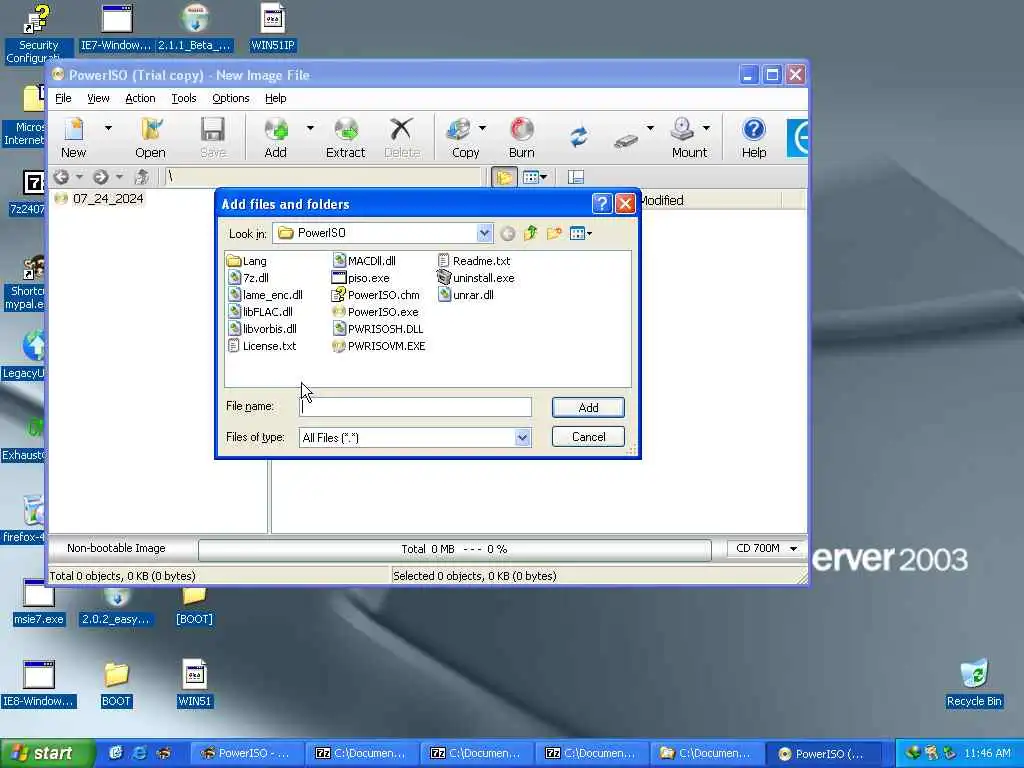The image size is (1024, 768).
Task: Select the file piso.exe
Action: pos(361,278)
